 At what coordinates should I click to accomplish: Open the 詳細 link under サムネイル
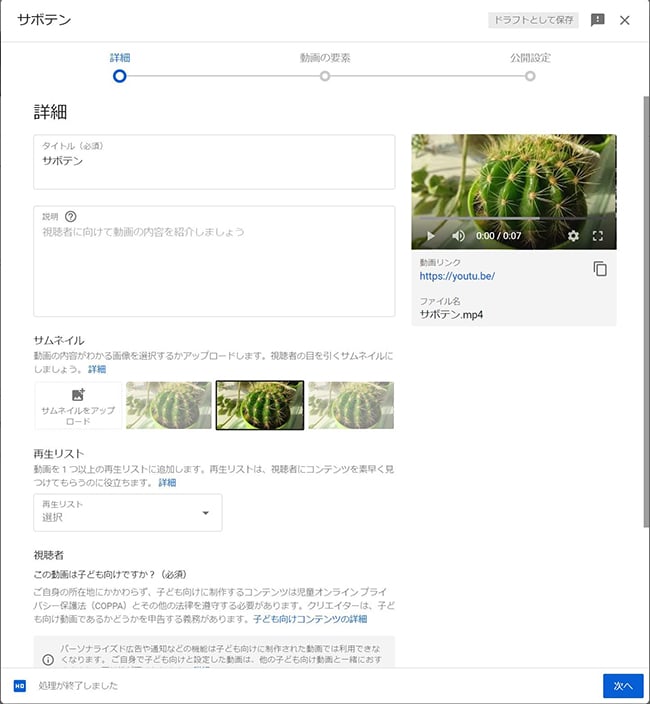coord(97,369)
